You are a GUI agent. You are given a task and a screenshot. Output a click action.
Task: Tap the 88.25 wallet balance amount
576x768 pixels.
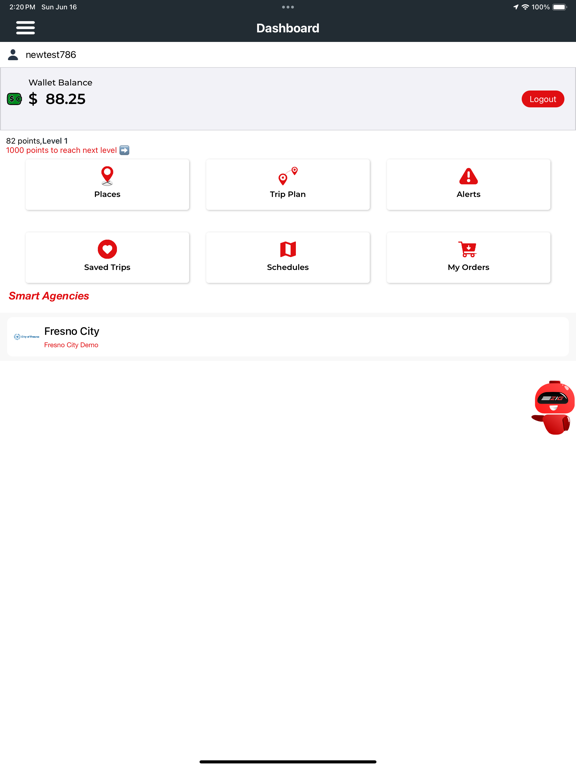(66, 99)
